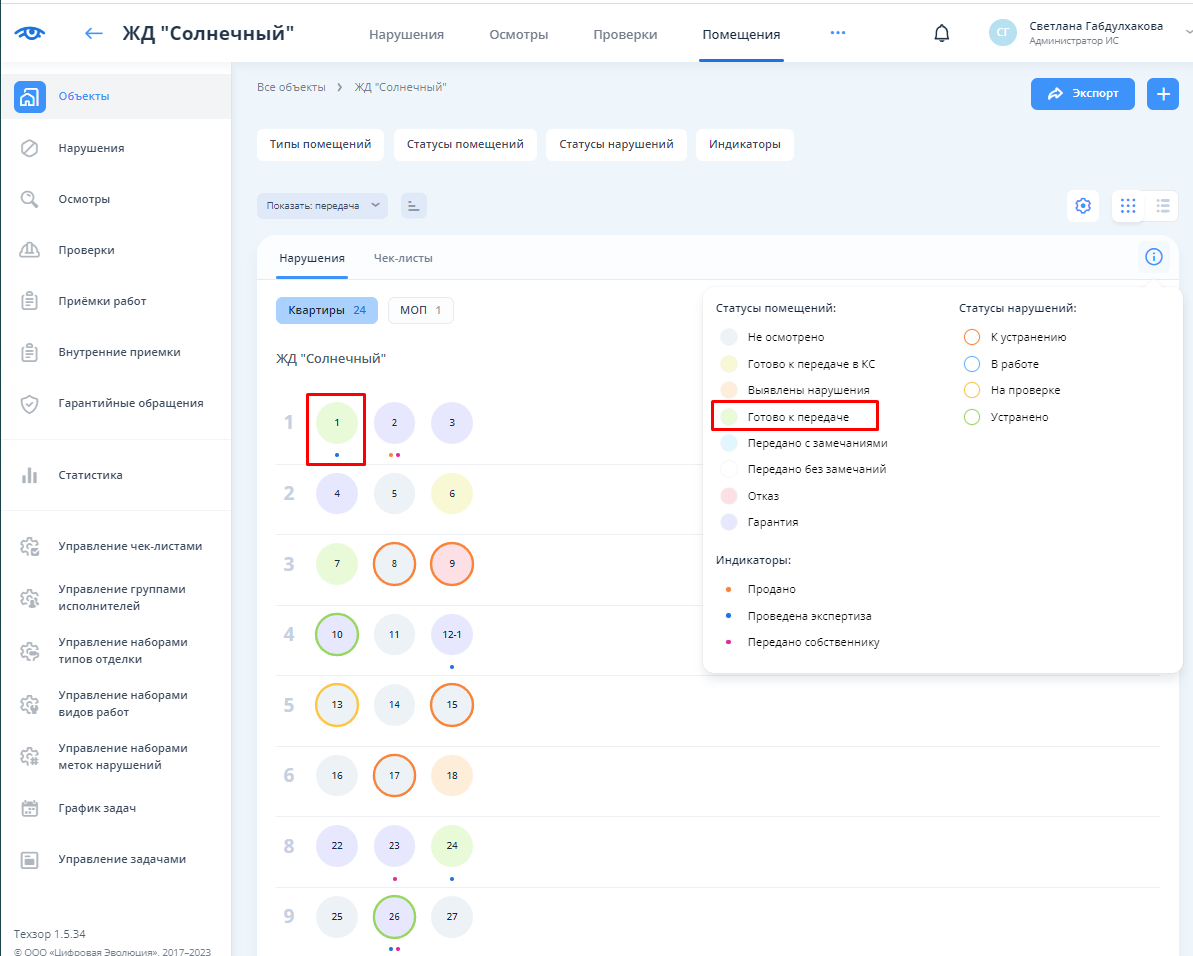Switch to the Чек-листы tab
Image resolution: width=1193 pixels, height=956 pixels.
coord(403,258)
